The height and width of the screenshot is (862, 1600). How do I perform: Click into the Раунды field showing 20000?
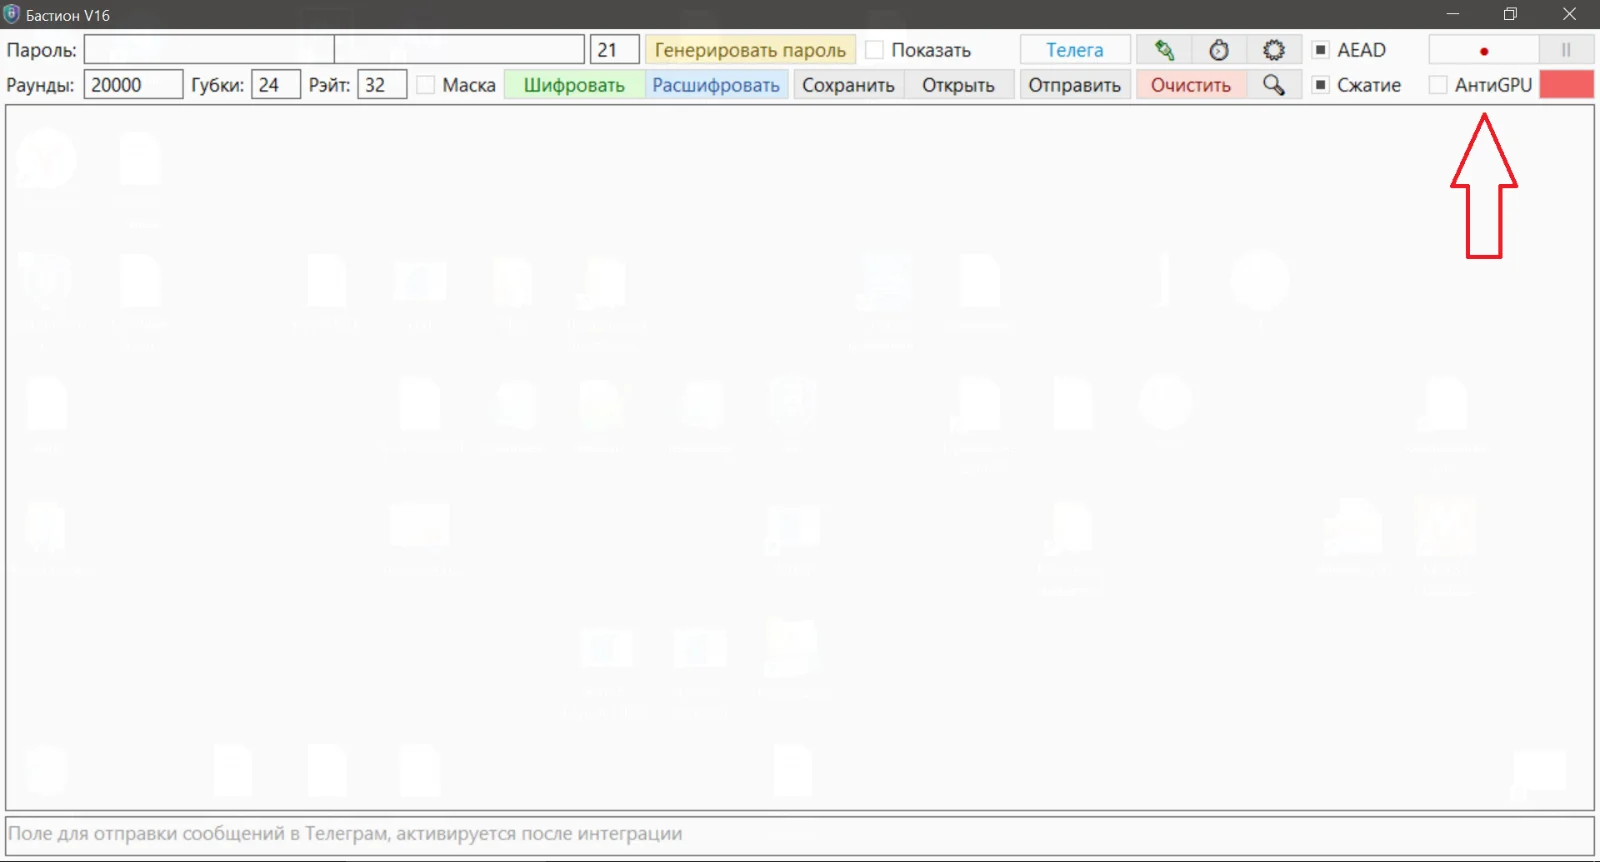point(133,85)
